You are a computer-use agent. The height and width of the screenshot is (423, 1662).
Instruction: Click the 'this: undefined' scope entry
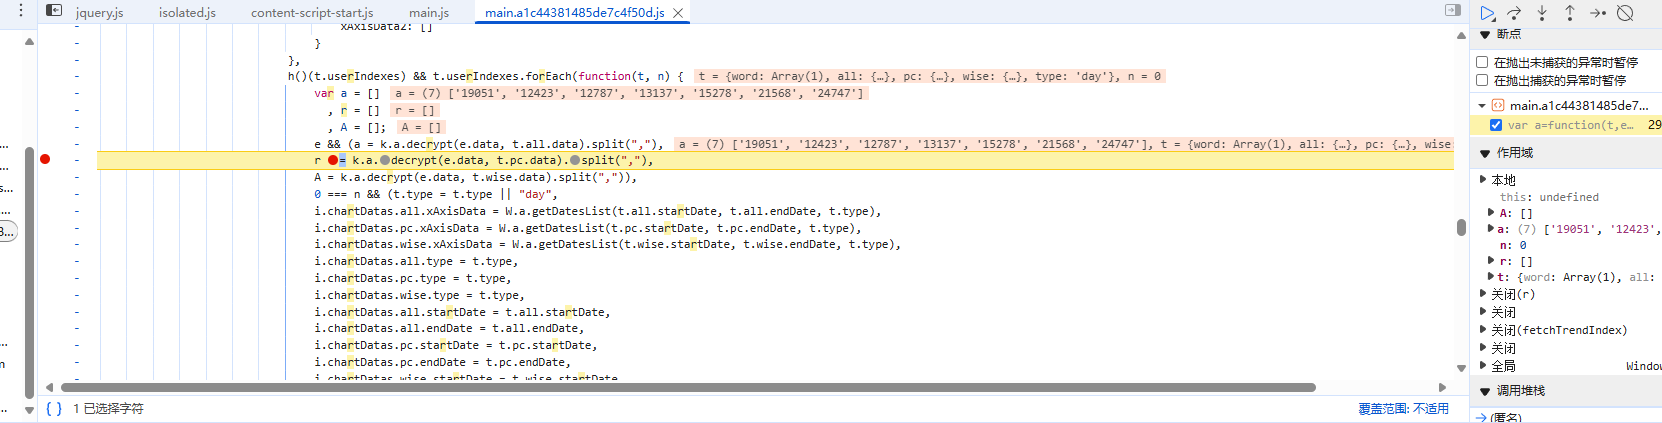click(x=1549, y=197)
